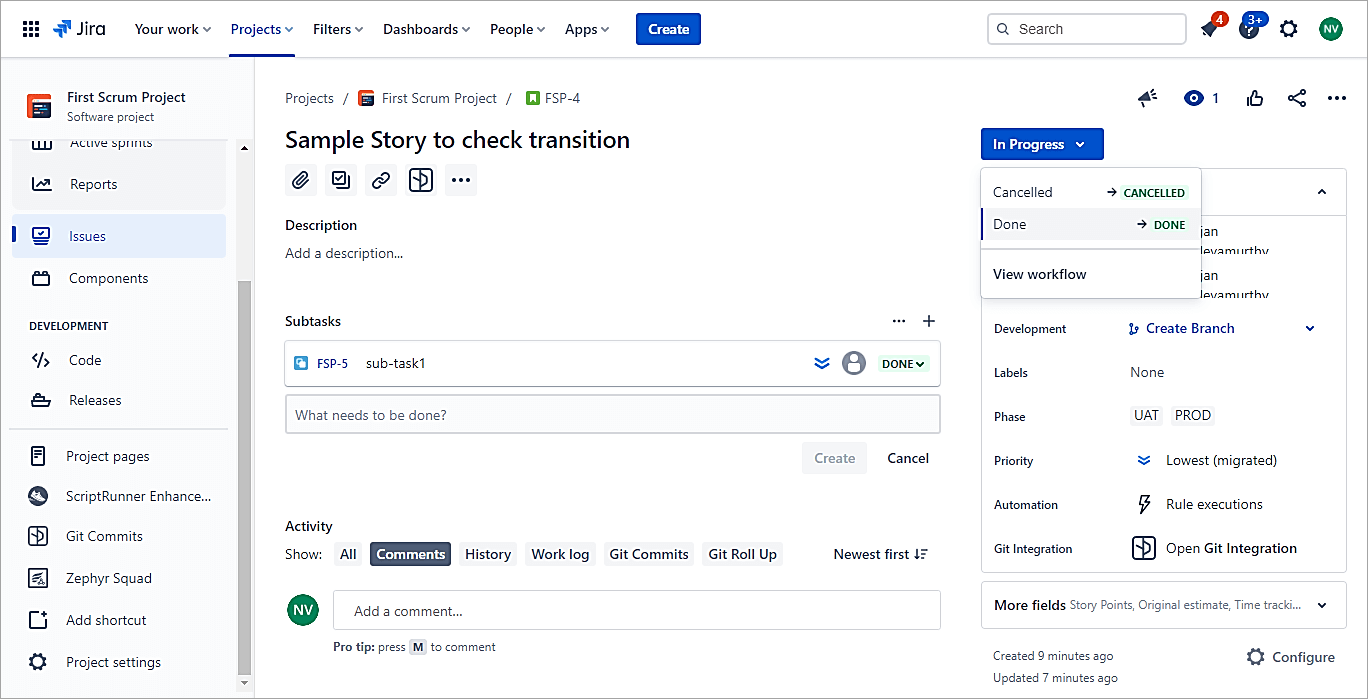Open the give feedback megaphone icon

(1148, 98)
